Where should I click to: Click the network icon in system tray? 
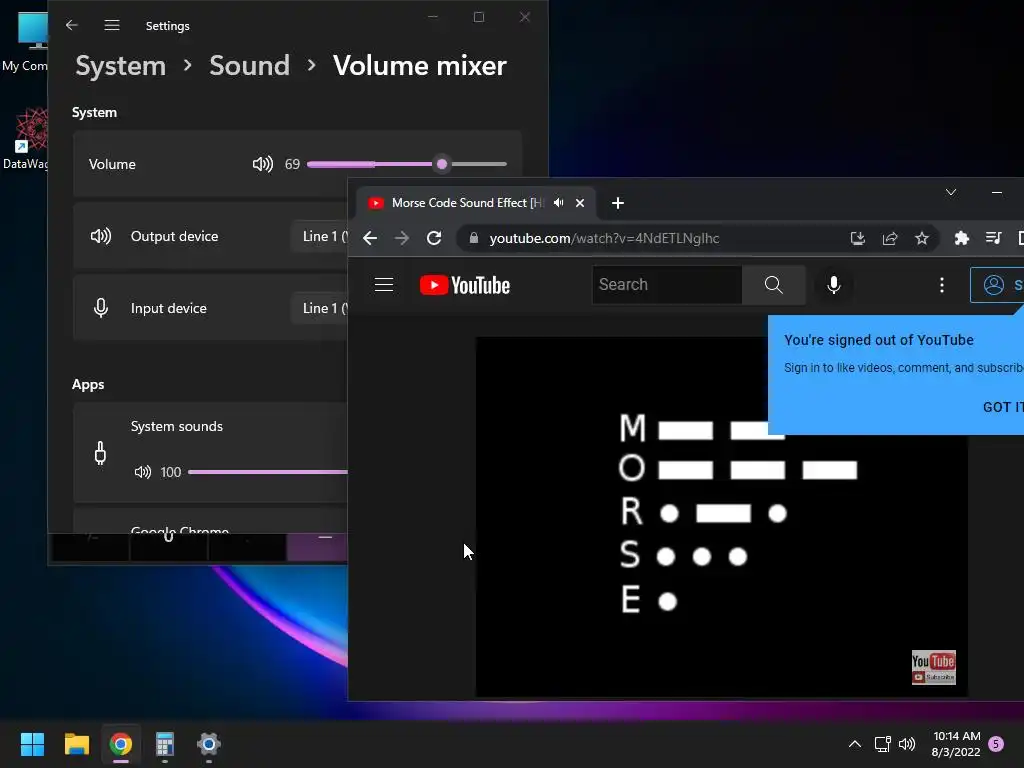[882, 744]
